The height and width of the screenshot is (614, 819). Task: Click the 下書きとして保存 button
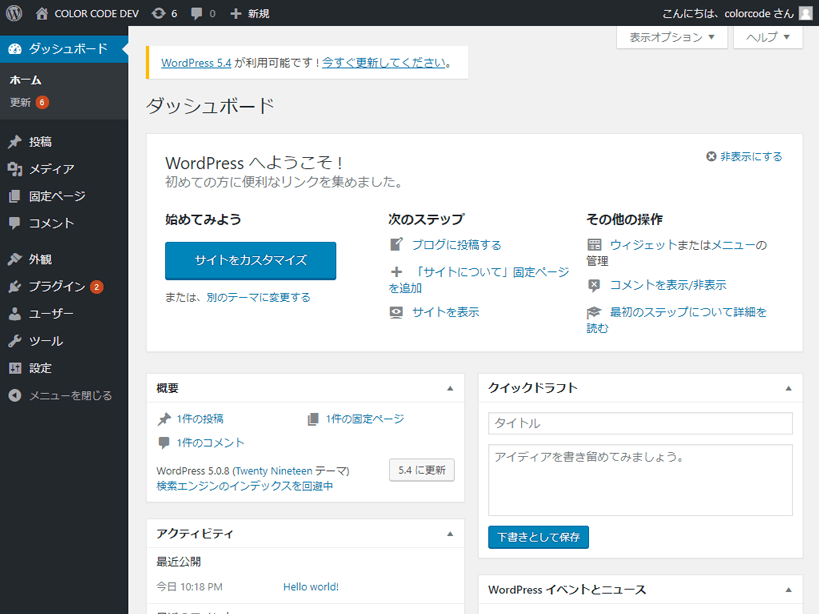(x=539, y=537)
